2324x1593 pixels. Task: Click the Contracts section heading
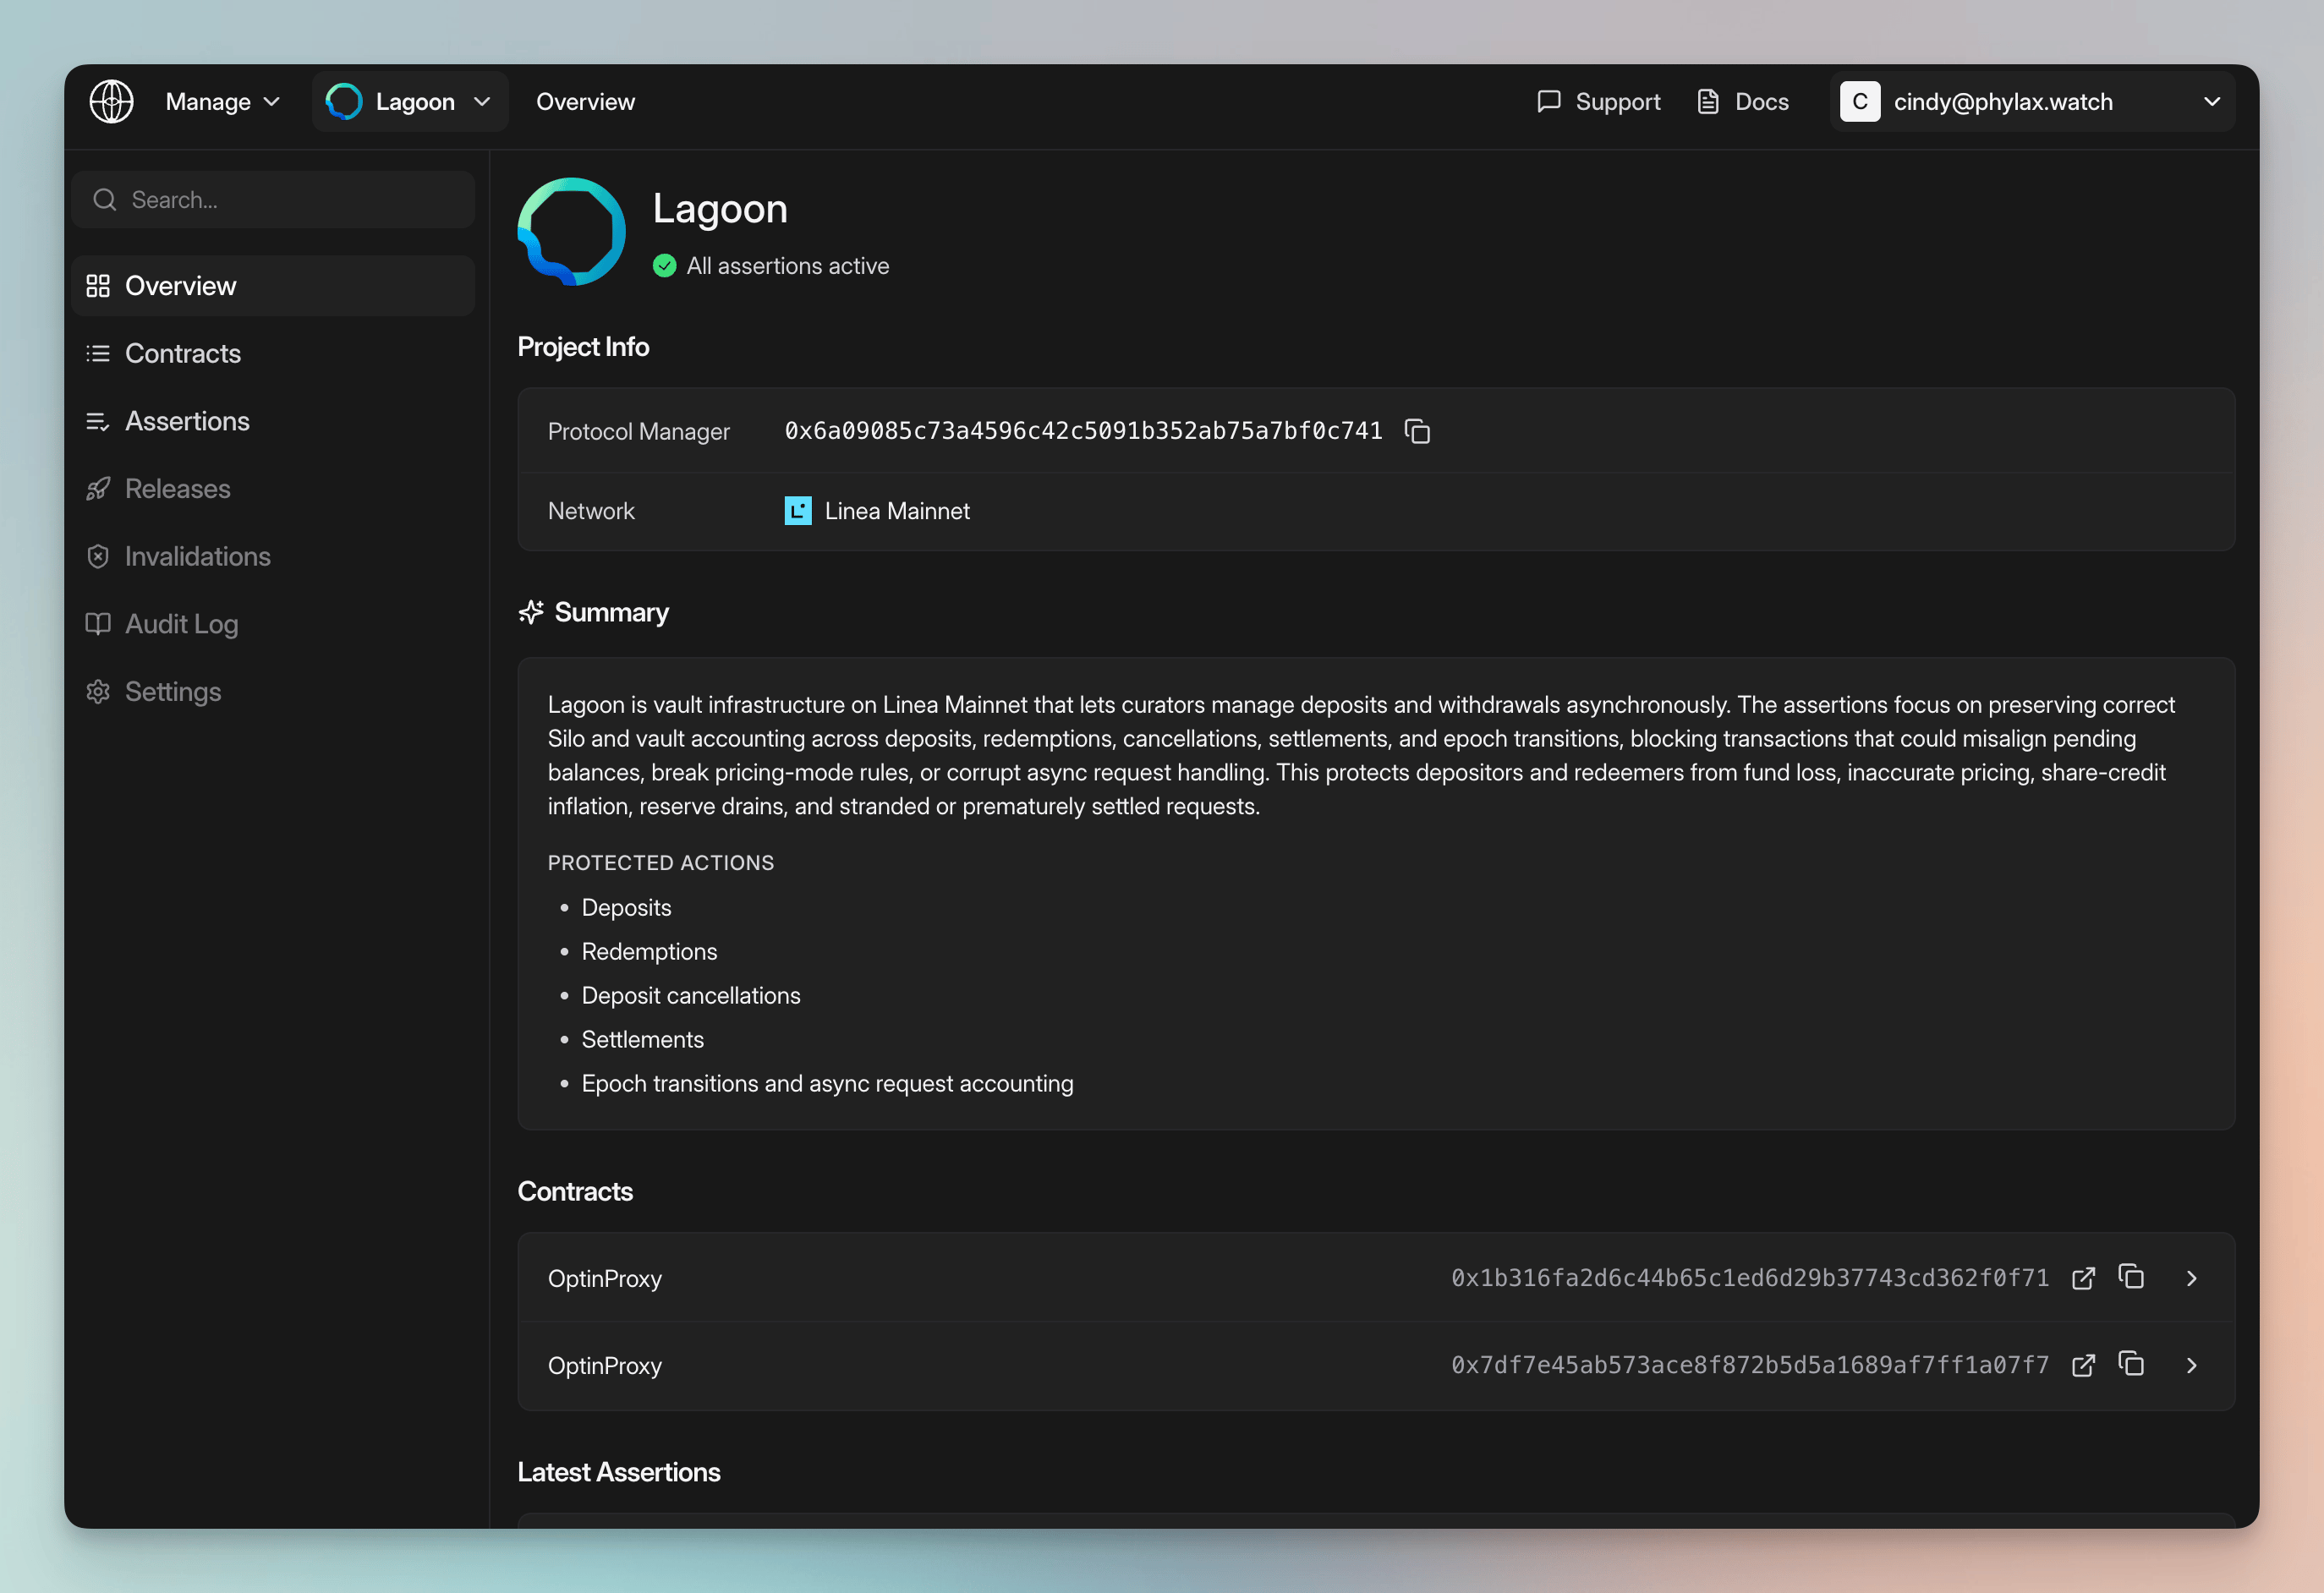point(575,1191)
